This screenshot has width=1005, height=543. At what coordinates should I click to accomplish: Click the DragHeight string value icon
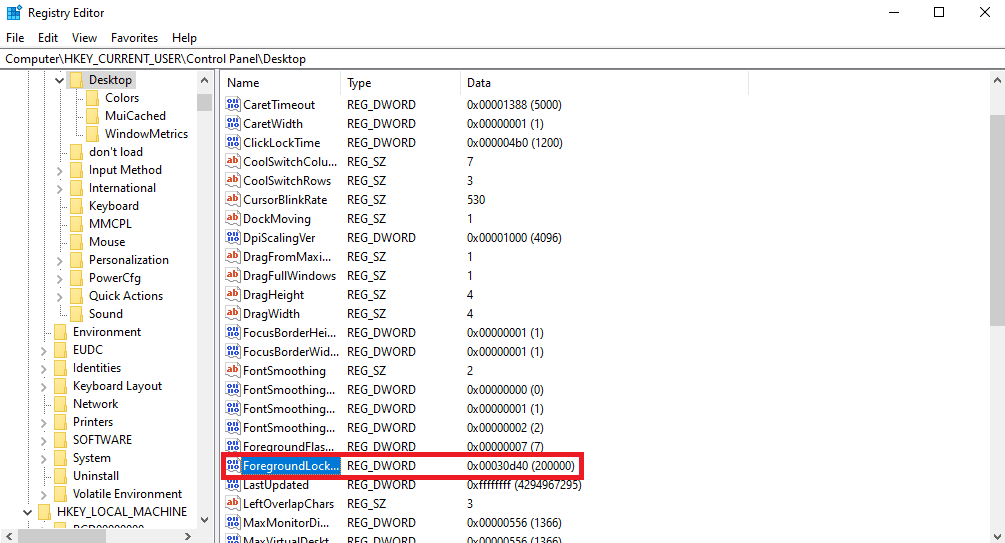(233, 294)
